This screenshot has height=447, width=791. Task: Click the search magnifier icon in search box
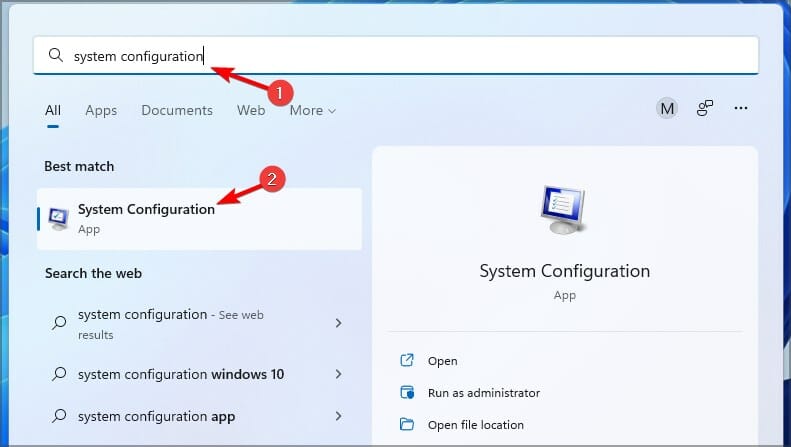pyautogui.click(x=56, y=55)
